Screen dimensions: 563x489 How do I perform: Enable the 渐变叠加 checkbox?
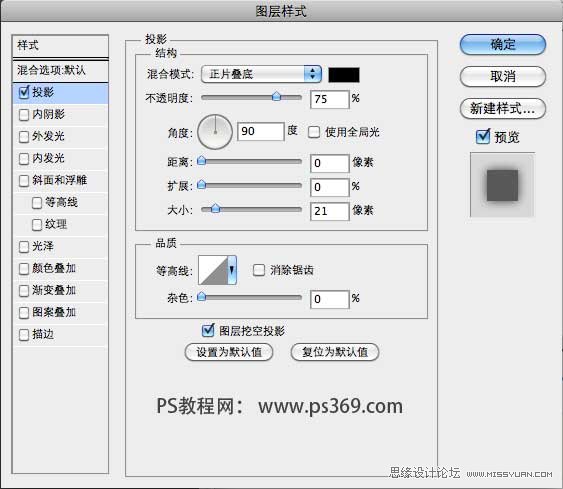click(24, 290)
